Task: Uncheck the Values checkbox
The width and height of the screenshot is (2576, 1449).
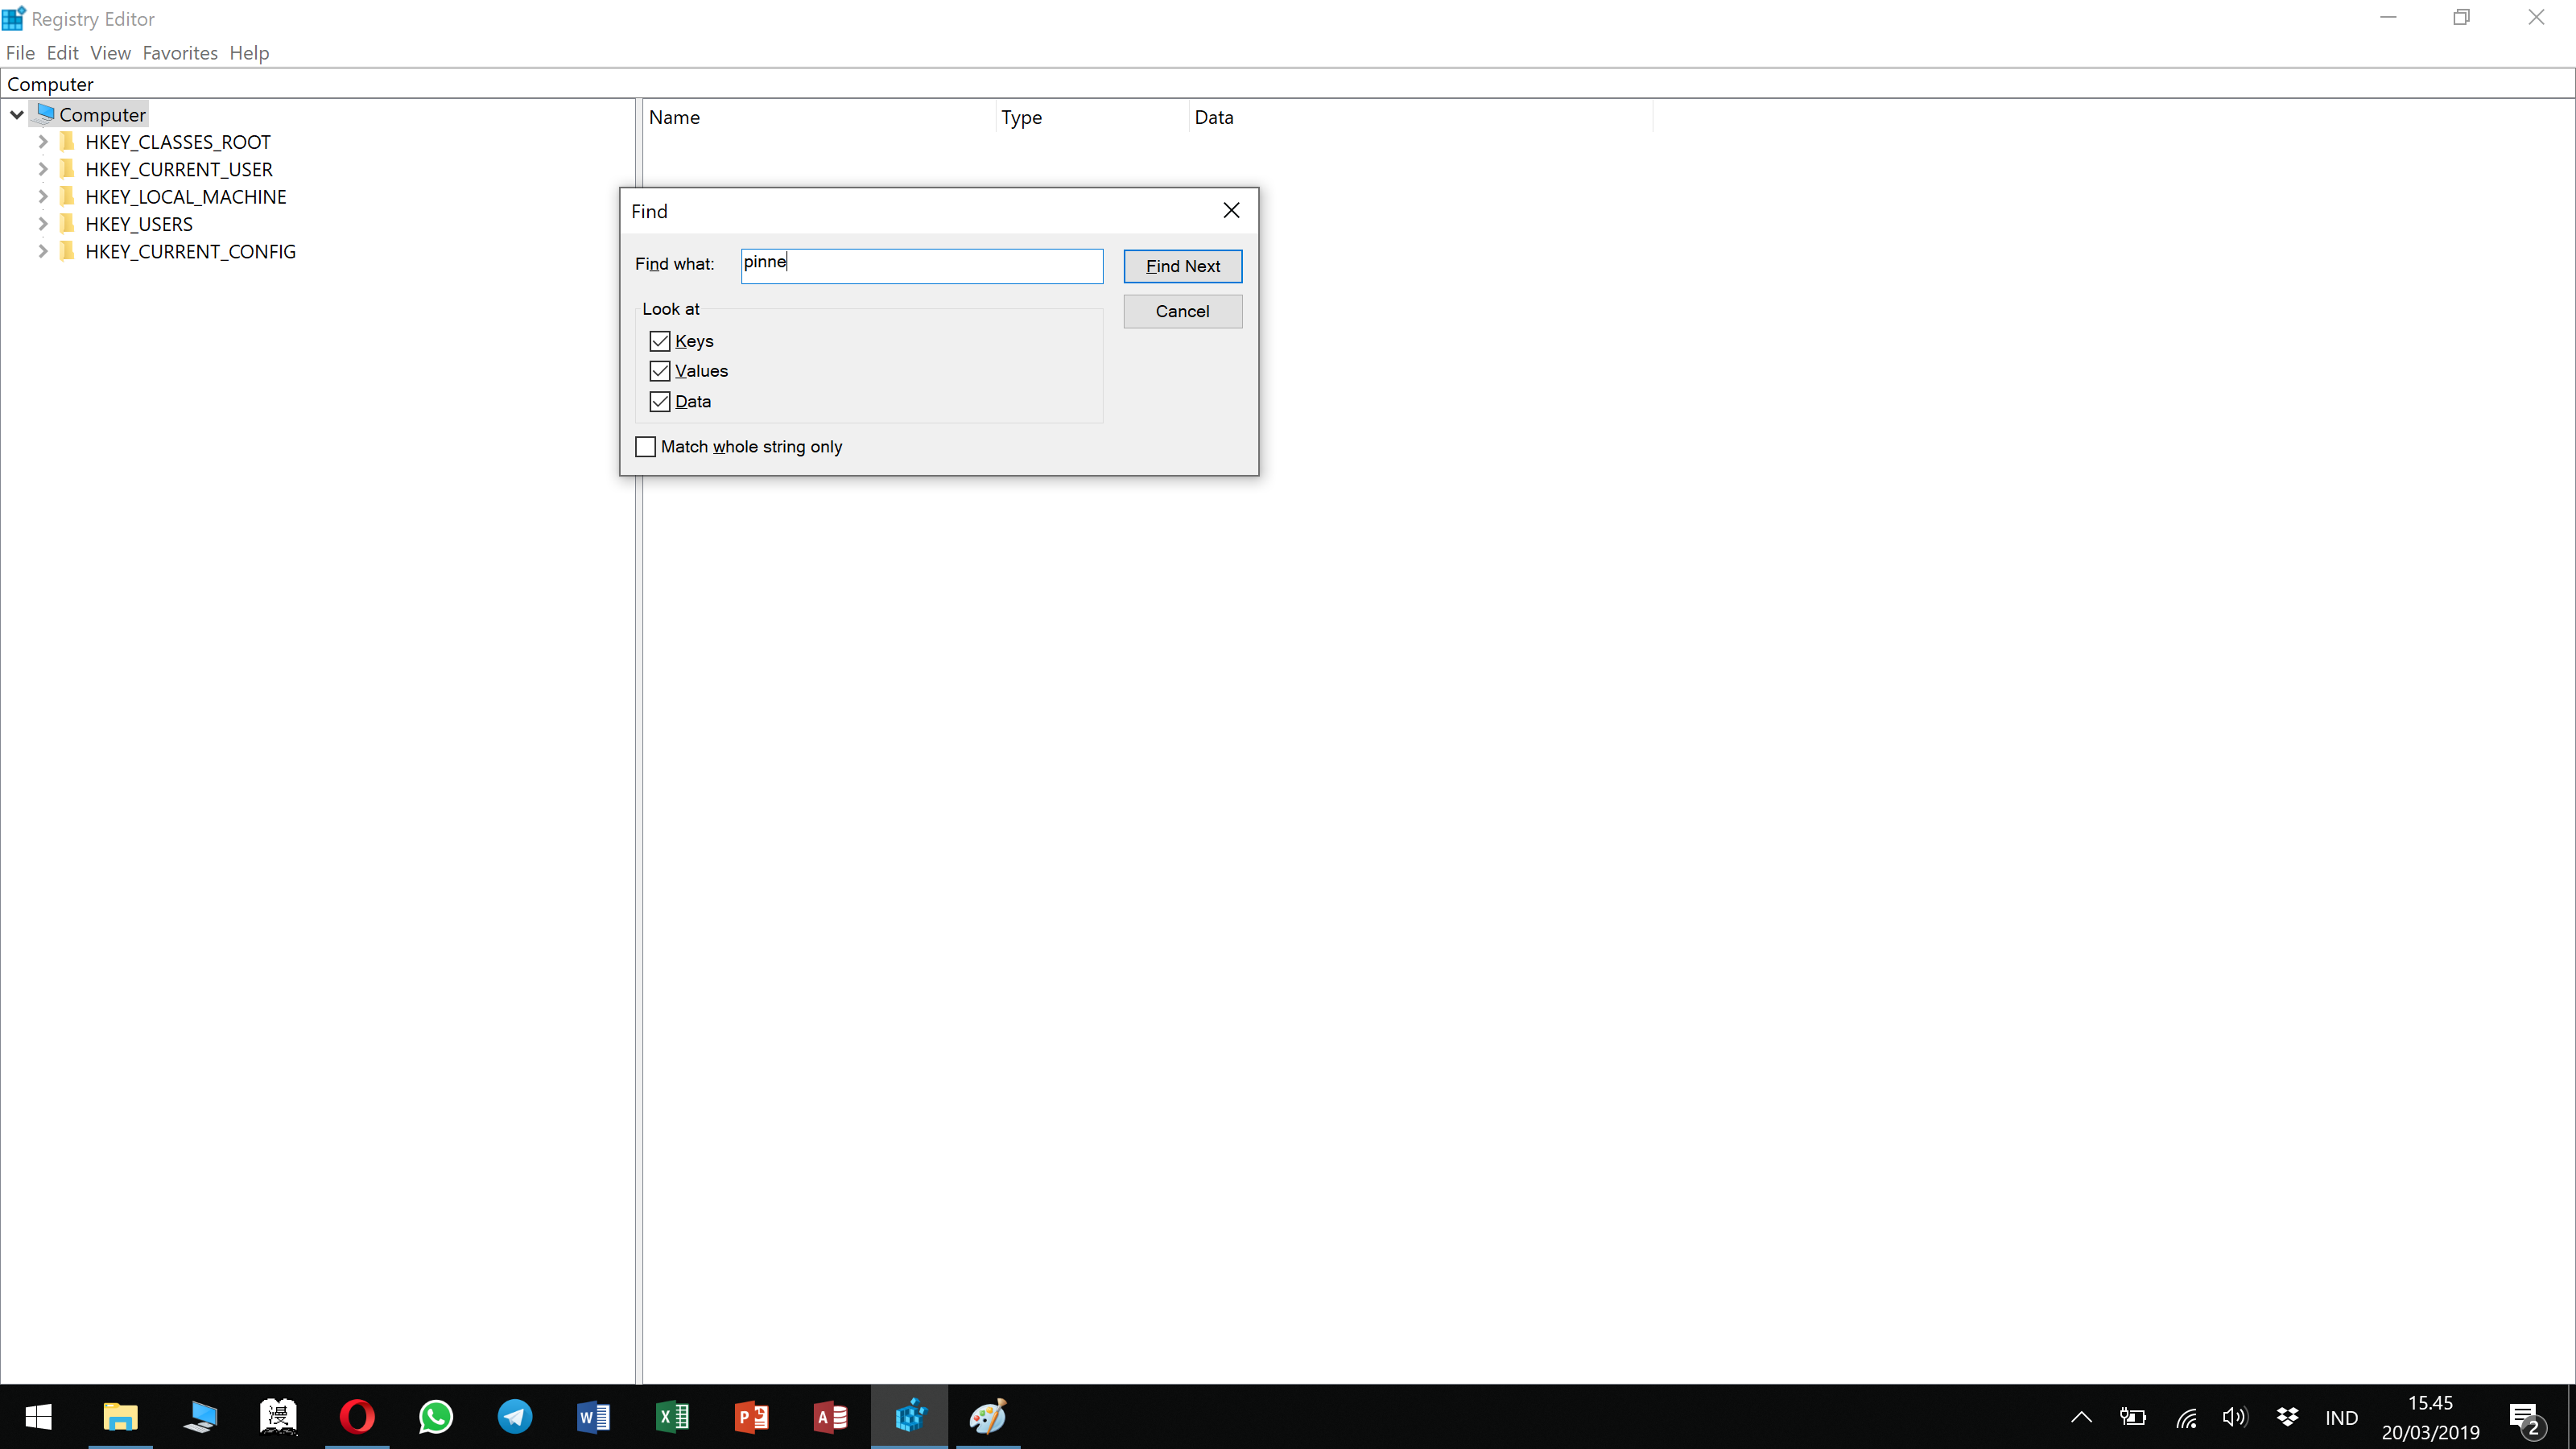Action: click(660, 371)
